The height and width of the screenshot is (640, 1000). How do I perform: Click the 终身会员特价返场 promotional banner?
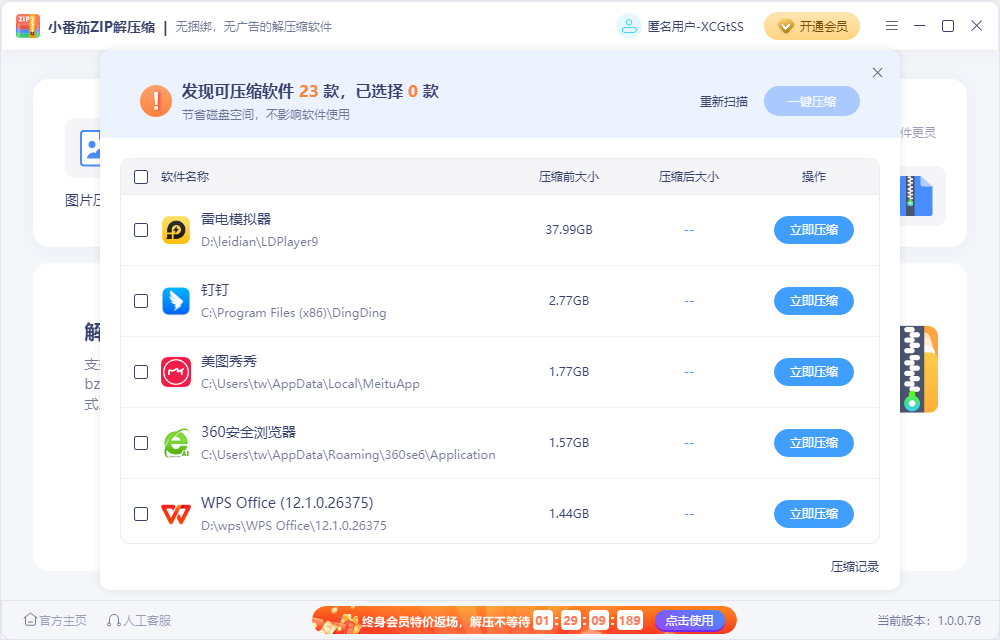coord(524,620)
